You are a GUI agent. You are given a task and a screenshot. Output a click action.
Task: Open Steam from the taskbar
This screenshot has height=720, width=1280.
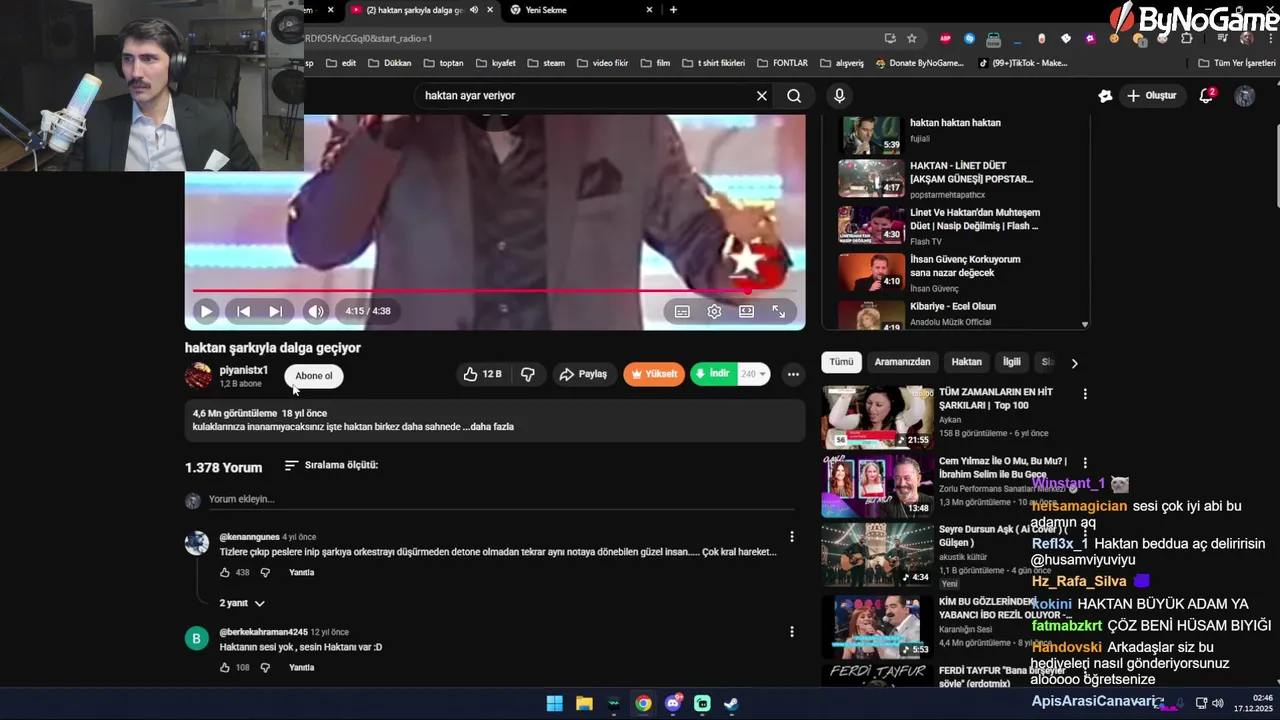pos(731,703)
